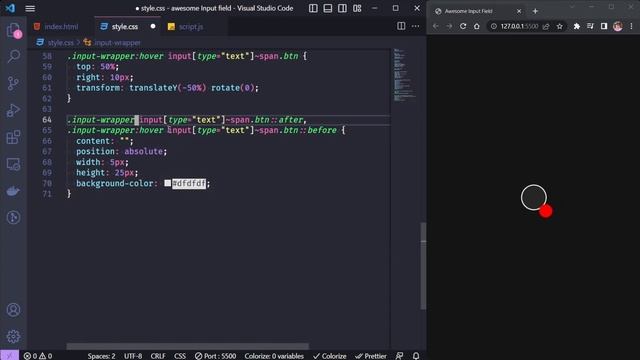
Task: Click style.css in breadcrumb
Action: click(x=60, y=42)
